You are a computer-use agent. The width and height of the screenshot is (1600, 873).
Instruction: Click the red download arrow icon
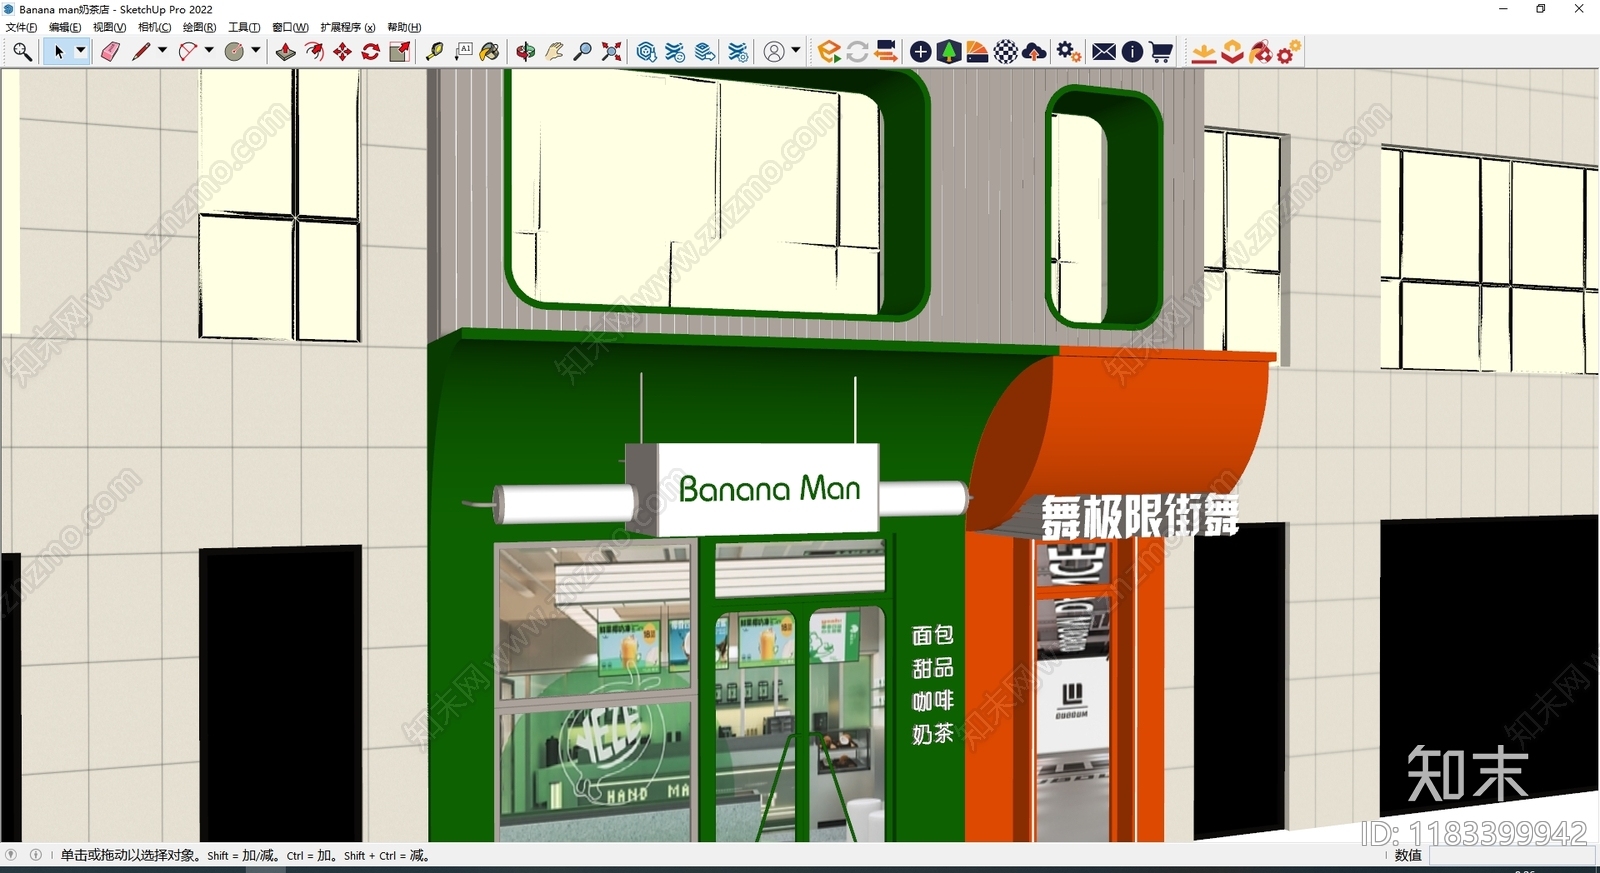tap(1204, 52)
